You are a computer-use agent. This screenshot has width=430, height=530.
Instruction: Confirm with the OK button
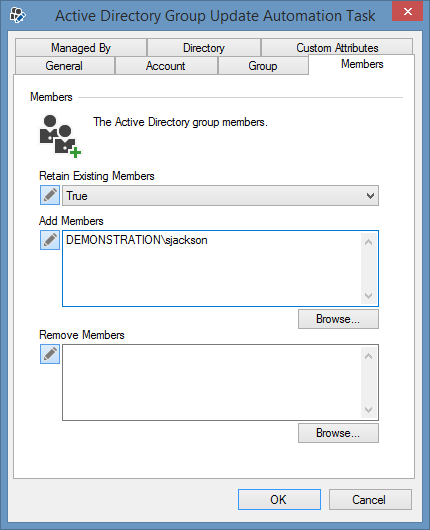tap(279, 499)
